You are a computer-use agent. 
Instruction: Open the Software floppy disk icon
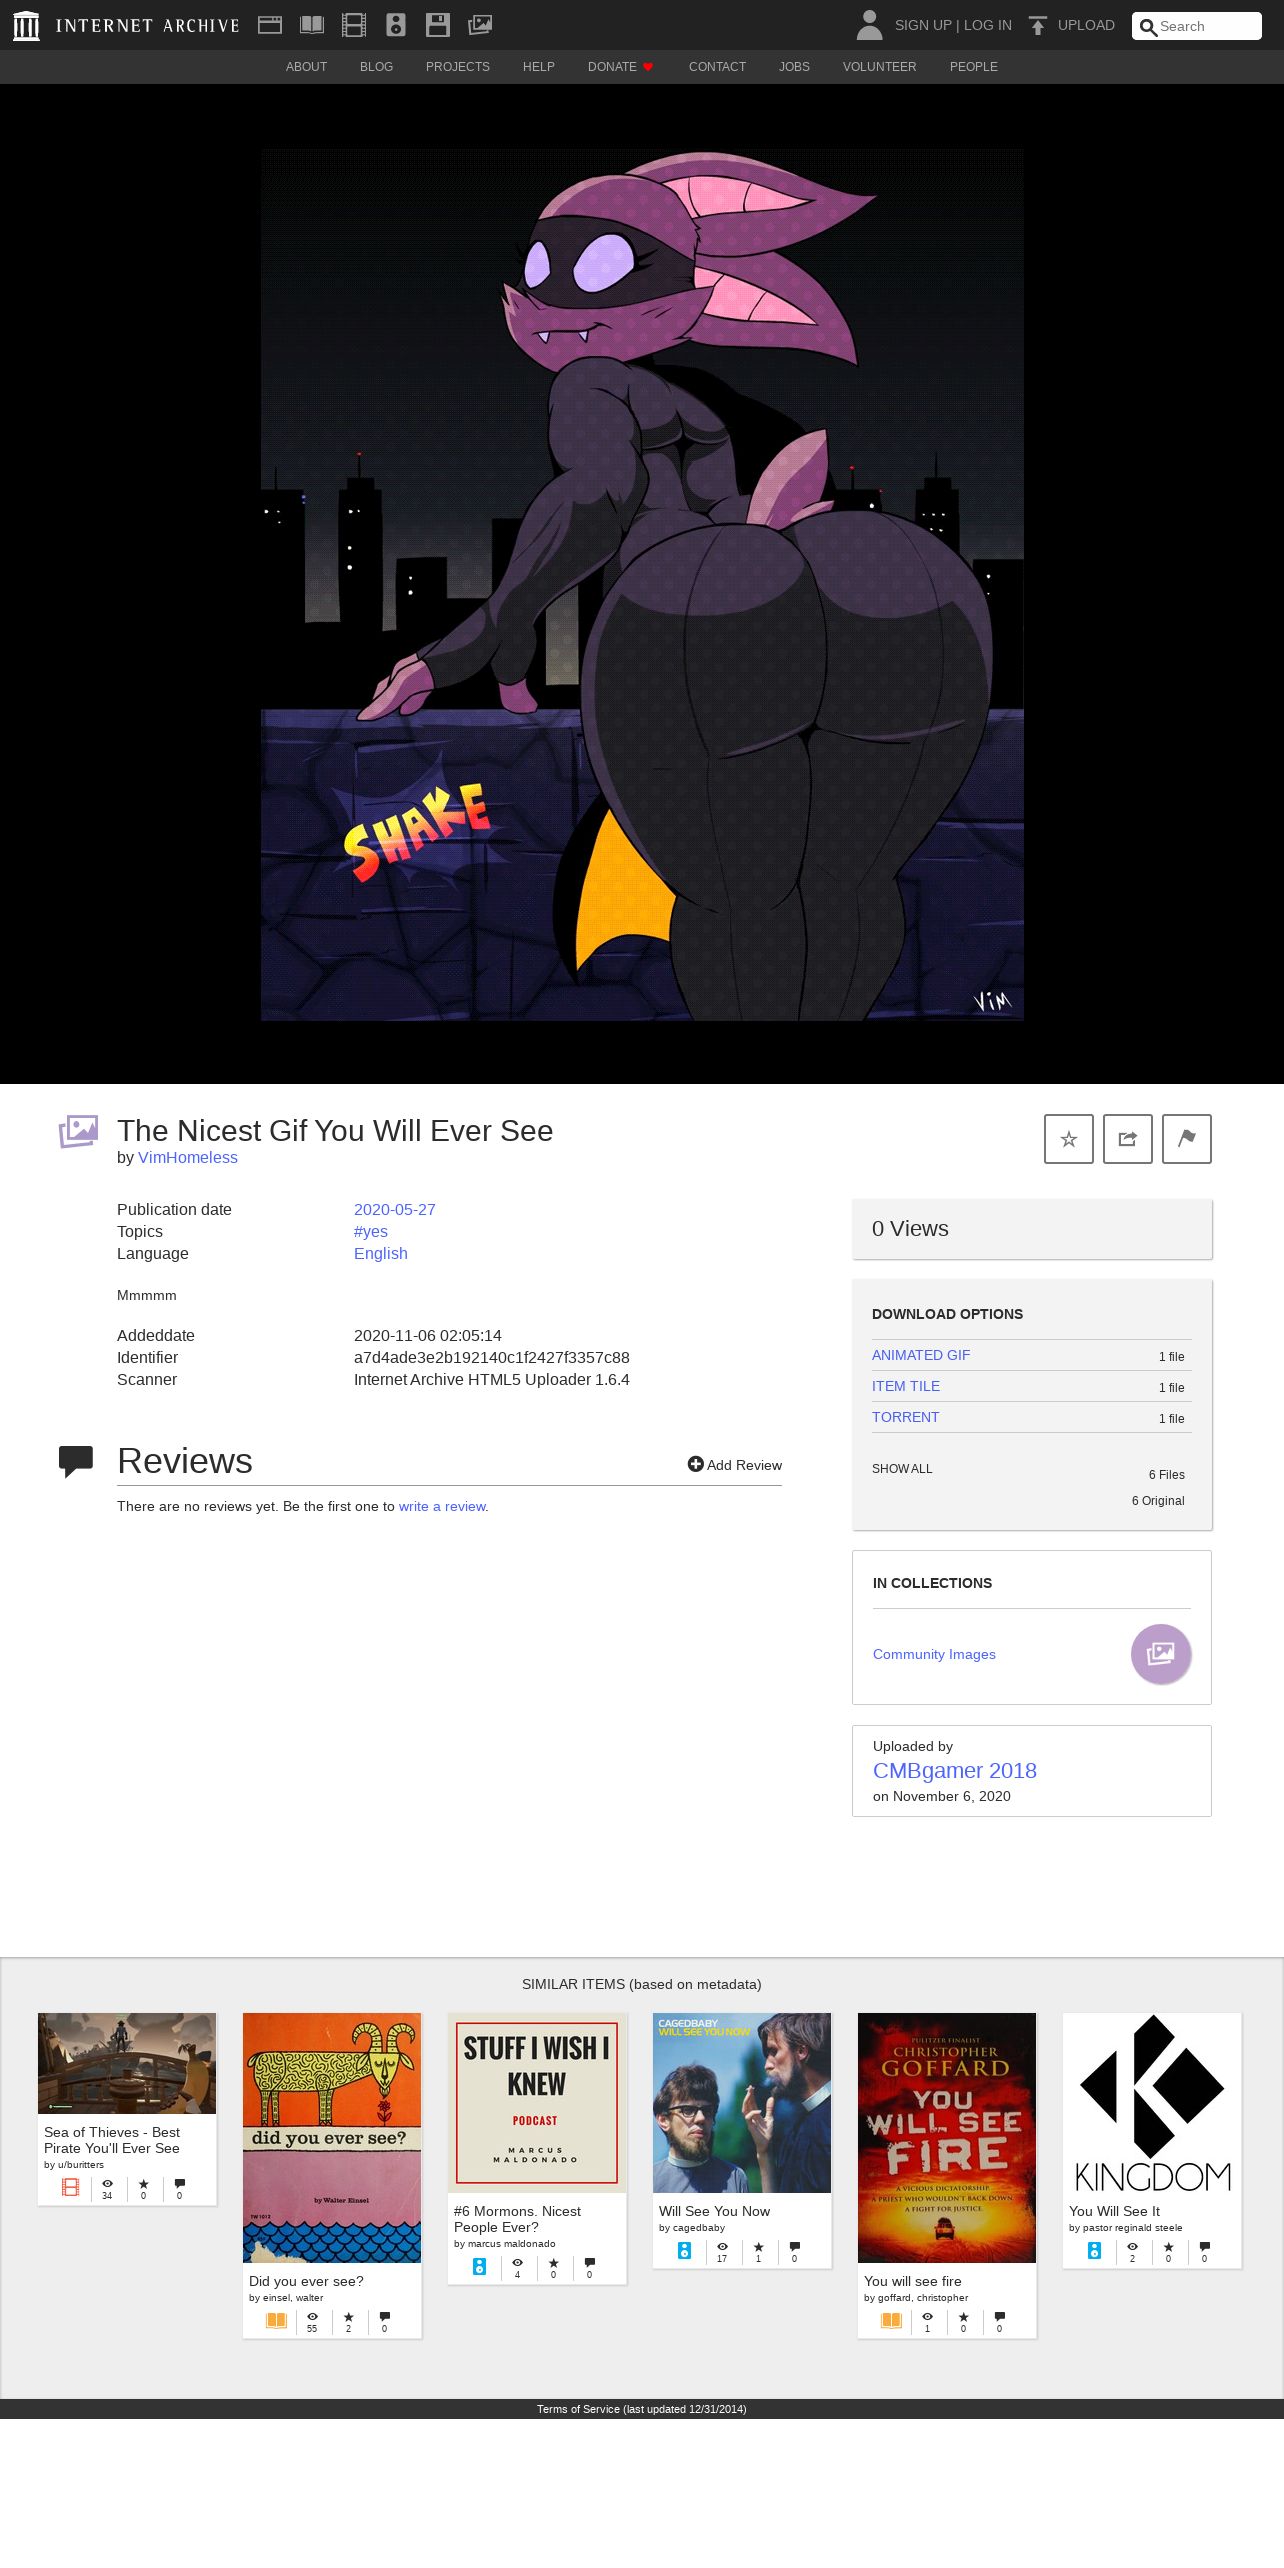coord(438,25)
